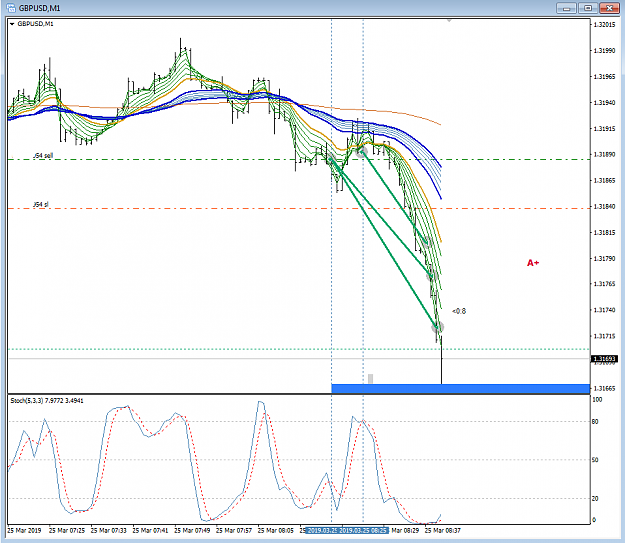Click the stochastic scale value 50

(x=595, y=460)
